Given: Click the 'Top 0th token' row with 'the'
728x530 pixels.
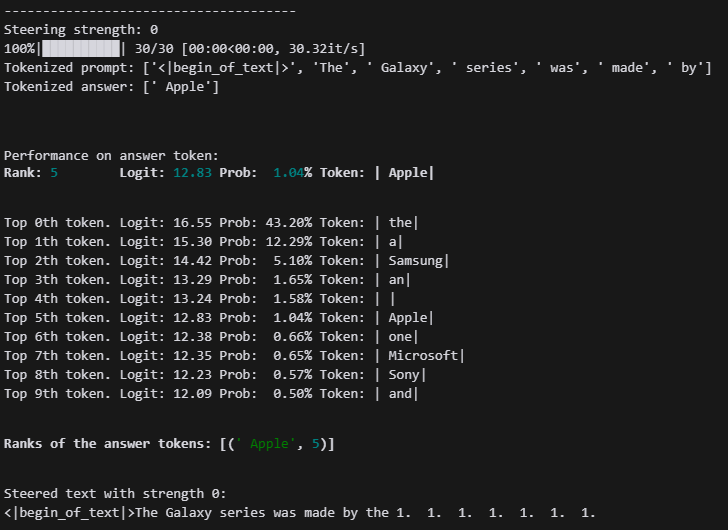Looking at the screenshot, I should coord(211,223).
